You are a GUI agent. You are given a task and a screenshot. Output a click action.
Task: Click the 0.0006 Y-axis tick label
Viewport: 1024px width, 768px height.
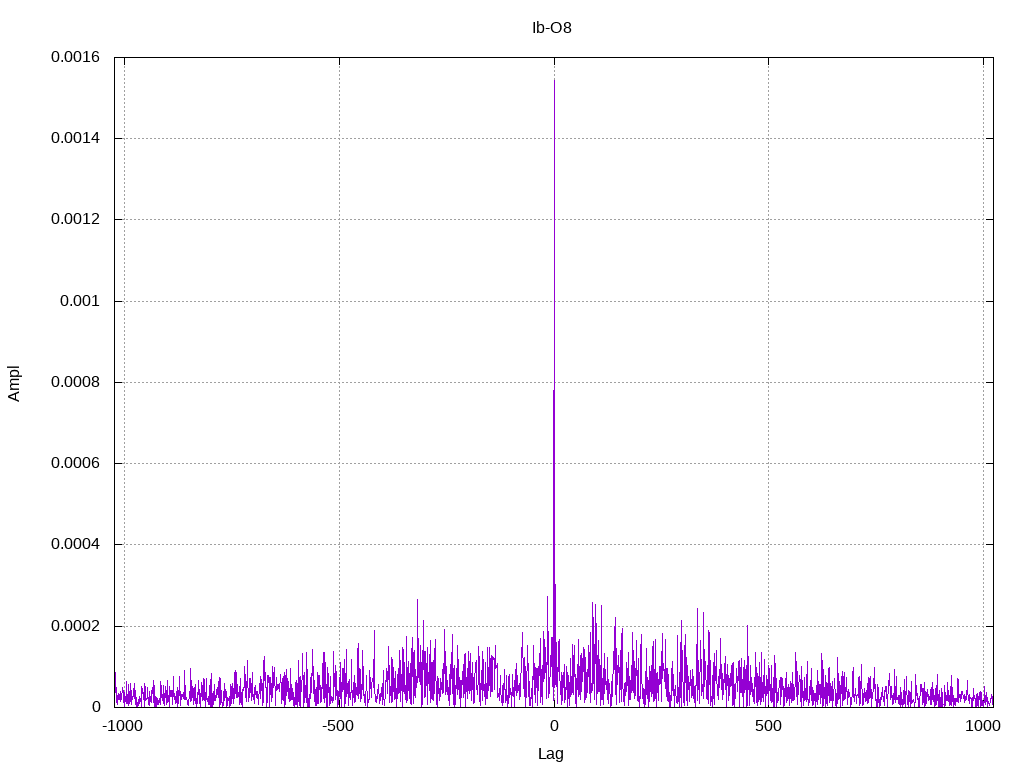[x=76, y=463]
